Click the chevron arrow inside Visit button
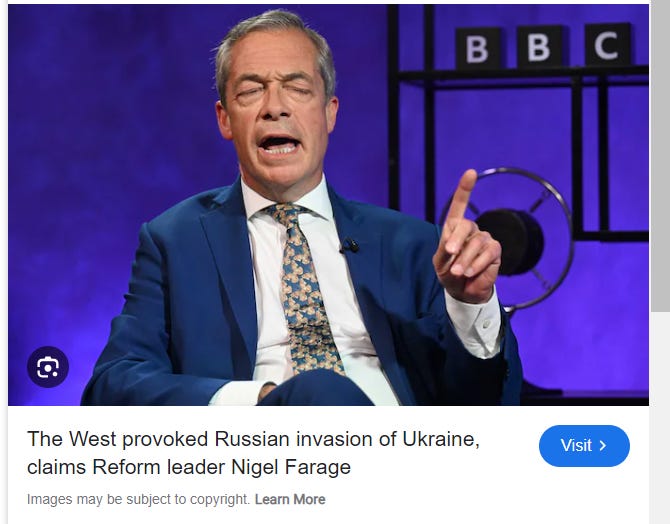Image resolution: width=670 pixels, height=524 pixels. pos(602,446)
